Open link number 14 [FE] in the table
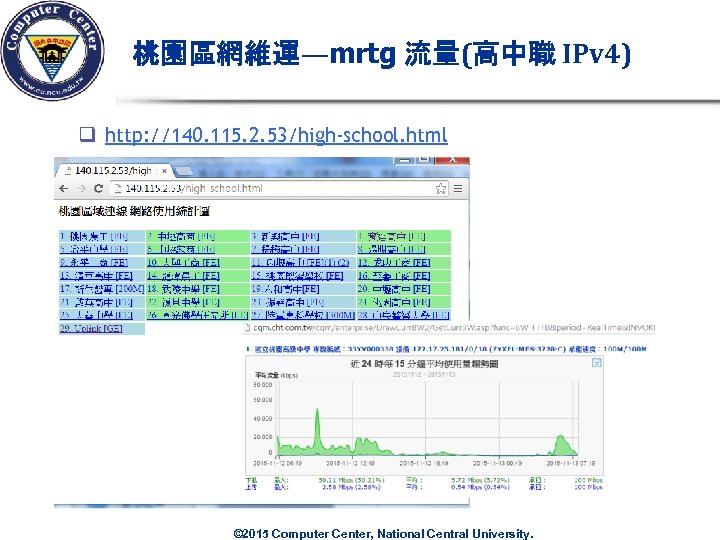The height and width of the screenshot is (540, 720). click(183, 276)
